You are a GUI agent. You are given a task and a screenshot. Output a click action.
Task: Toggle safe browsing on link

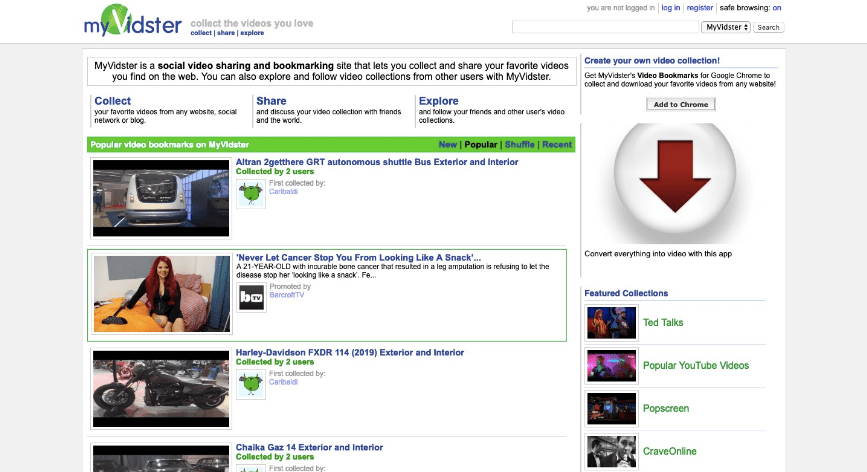tap(777, 8)
